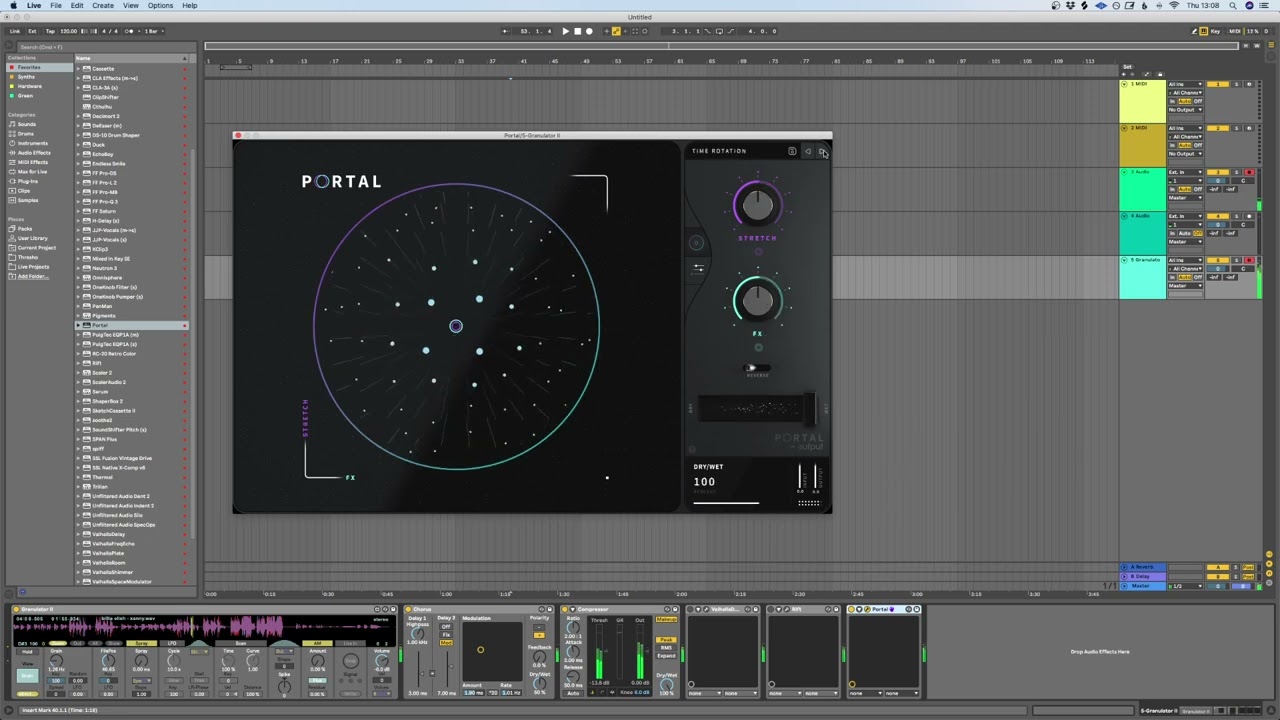Fold the 1 MIDI track
1280x720 pixels.
[1125, 84]
